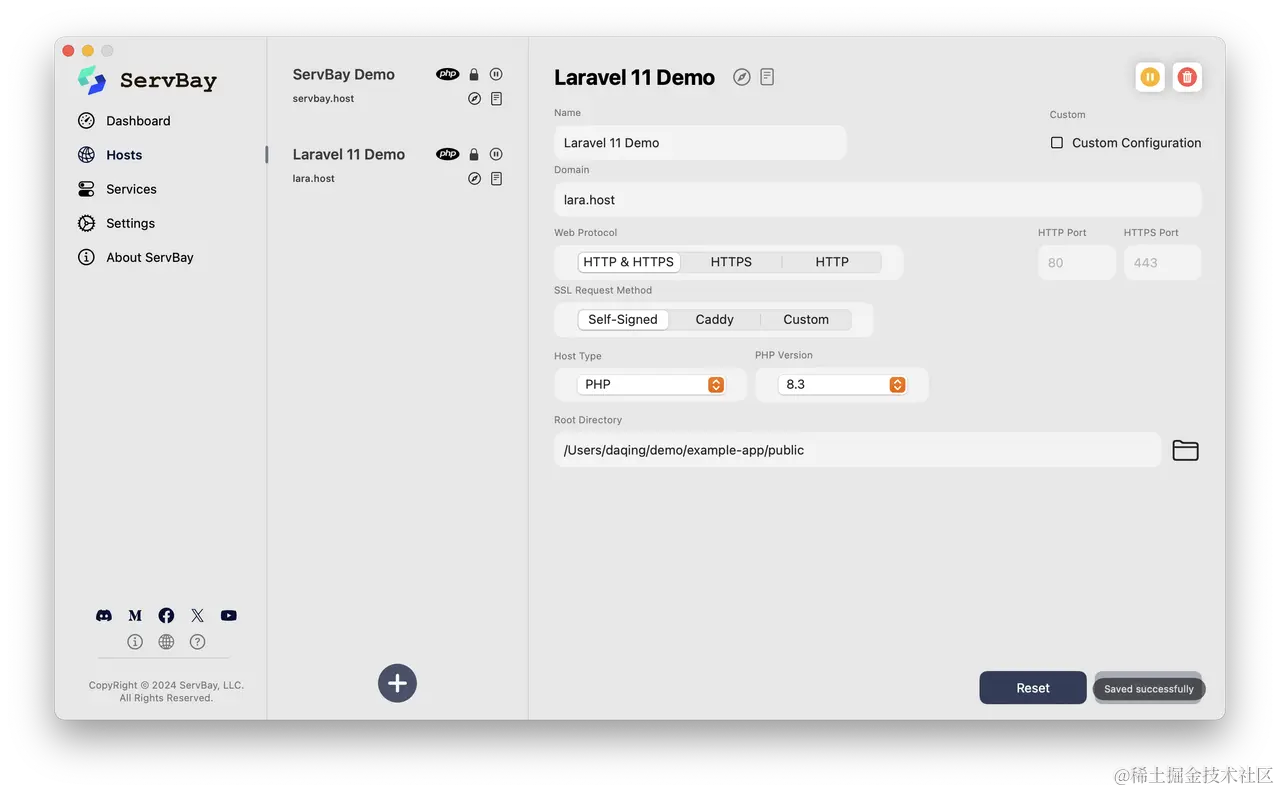Enable the Custom Configuration checkbox
The image size is (1280, 792).
1057,143
